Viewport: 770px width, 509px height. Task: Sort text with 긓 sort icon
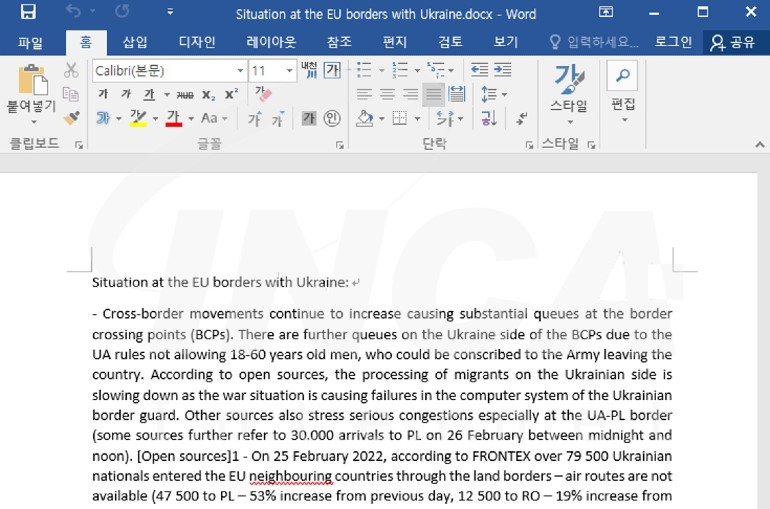click(x=488, y=118)
